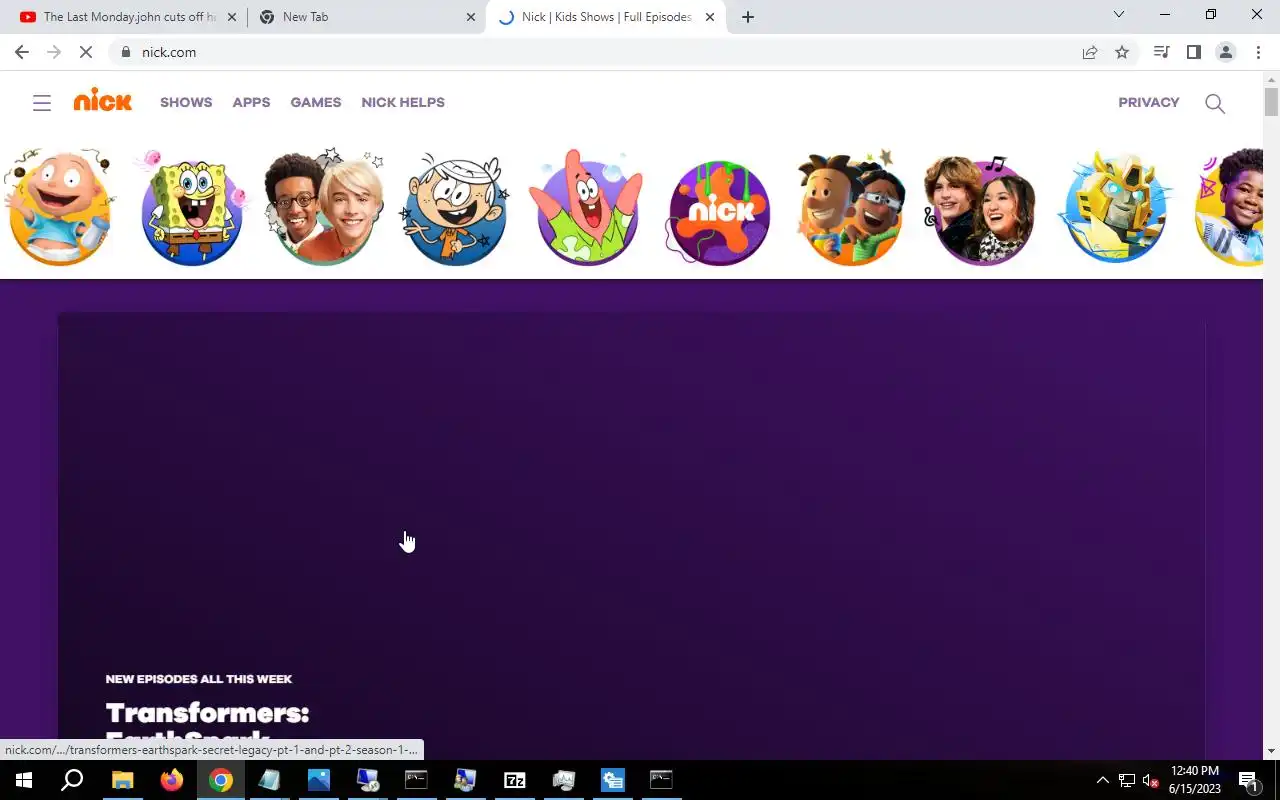This screenshot has height=800, width=1280.
Task: Open the media controls icon
Action: [x=1161, y=52]
